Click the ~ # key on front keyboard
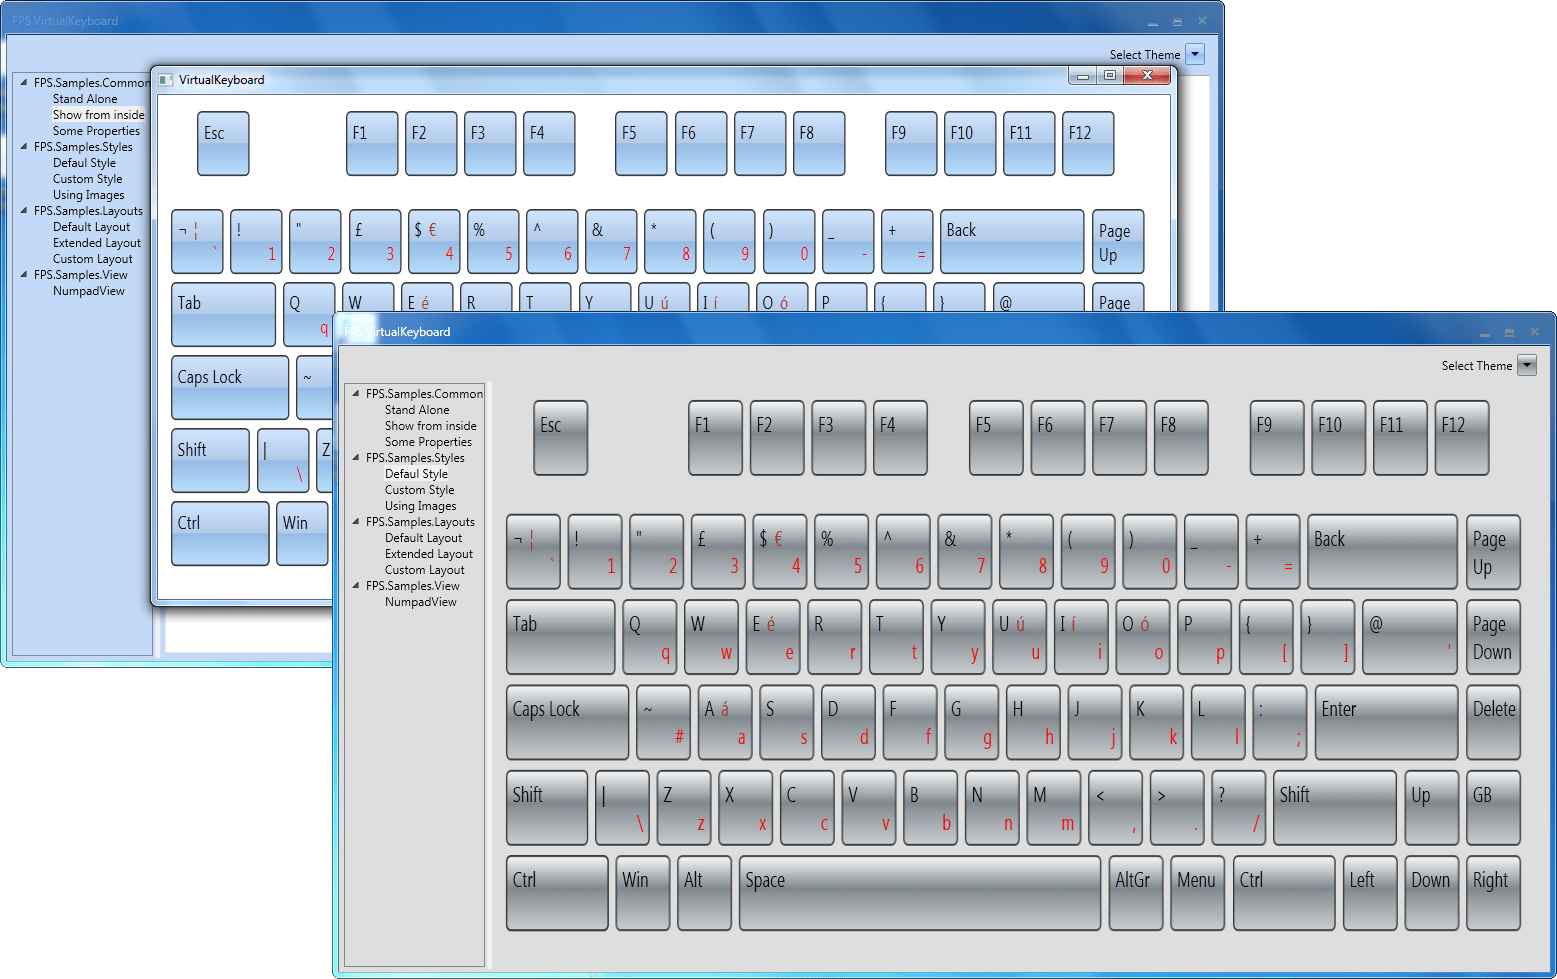1557x979 pixels. [663, 722]
